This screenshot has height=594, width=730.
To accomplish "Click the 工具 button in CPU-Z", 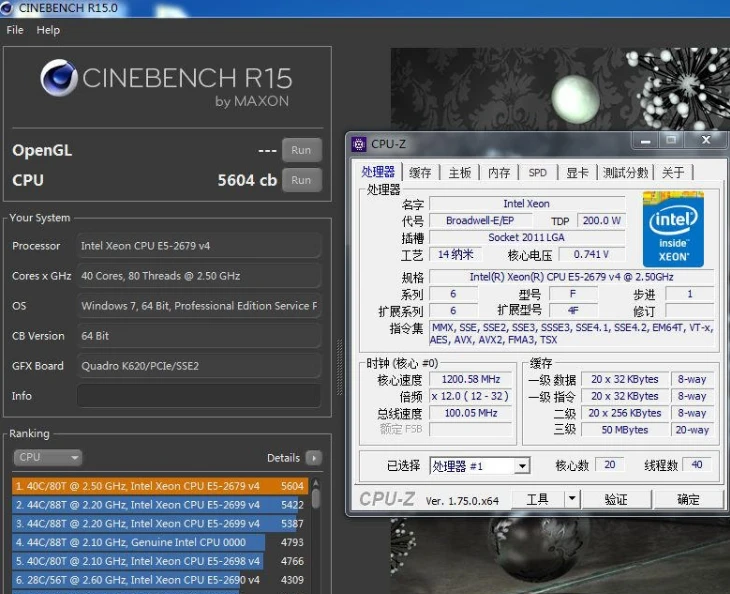I will pos(537,500).
